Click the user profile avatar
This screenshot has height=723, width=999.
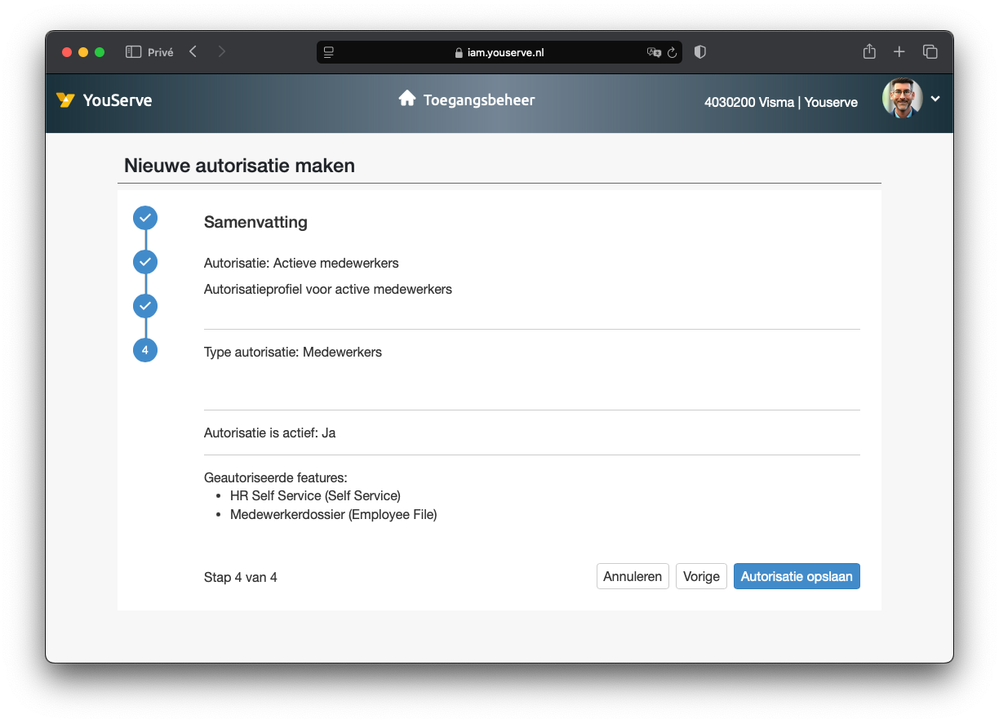pyautogui.click(x=901, y=99)
